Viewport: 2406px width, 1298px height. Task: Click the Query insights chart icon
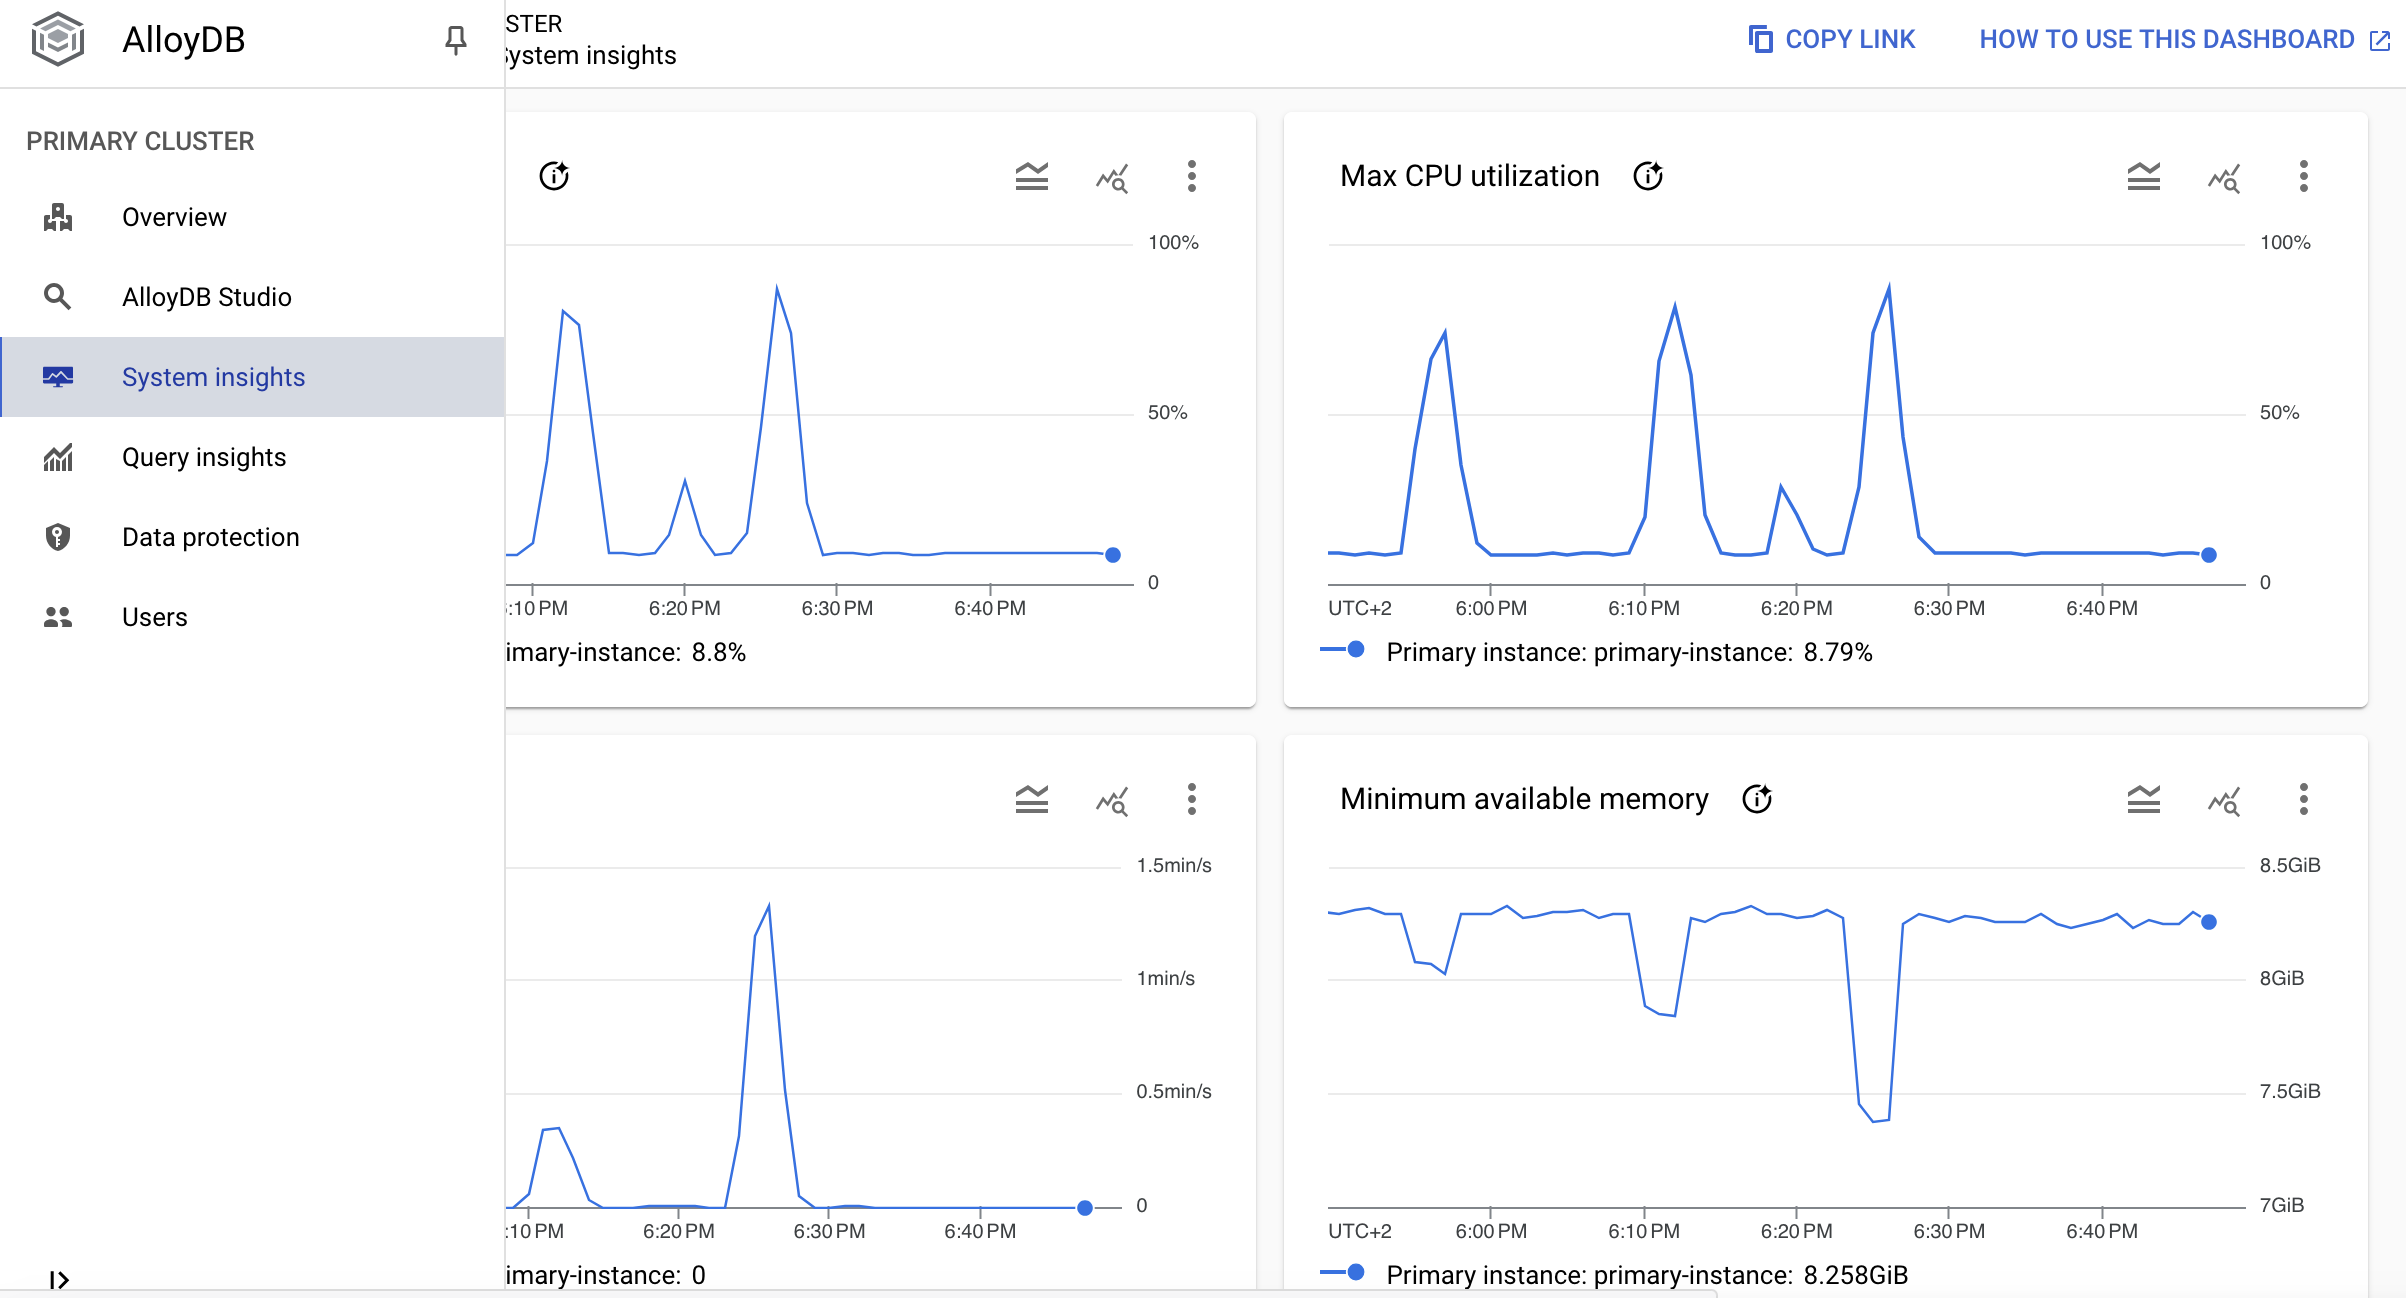click(58, 457)
